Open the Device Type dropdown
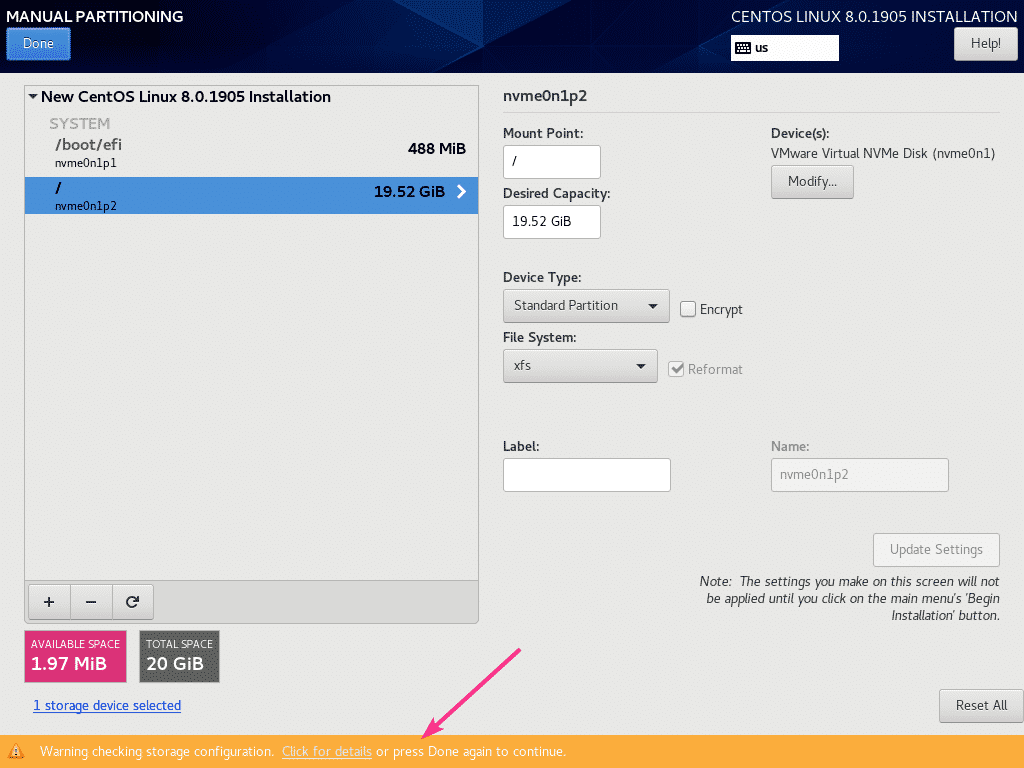Image resolution: width=1024 pixels, height=768 pixels. tap(585, 306)
